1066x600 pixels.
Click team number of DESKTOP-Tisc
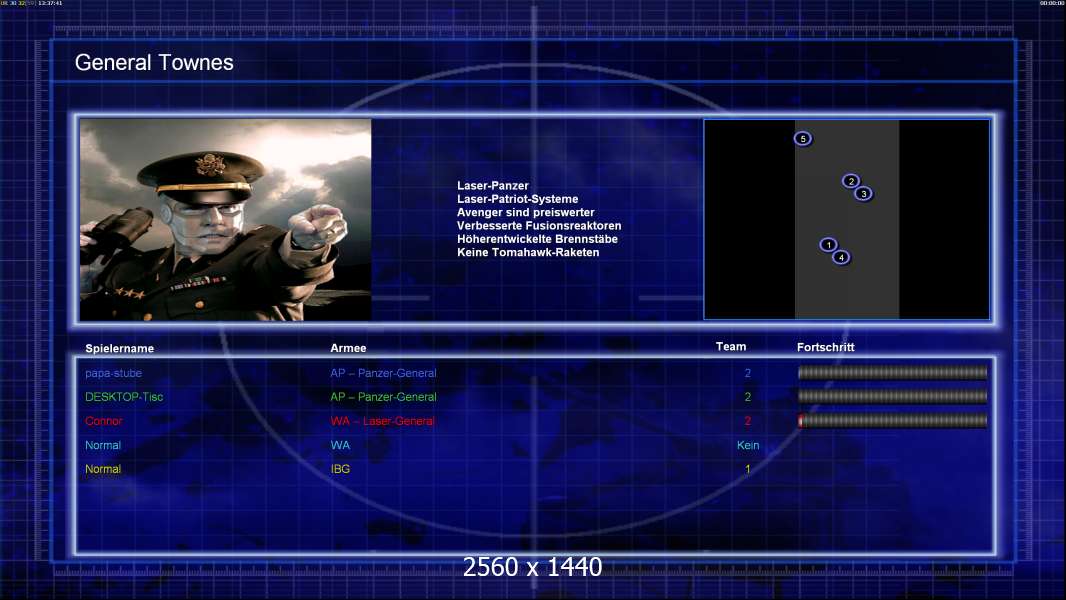tap(748, 397)
